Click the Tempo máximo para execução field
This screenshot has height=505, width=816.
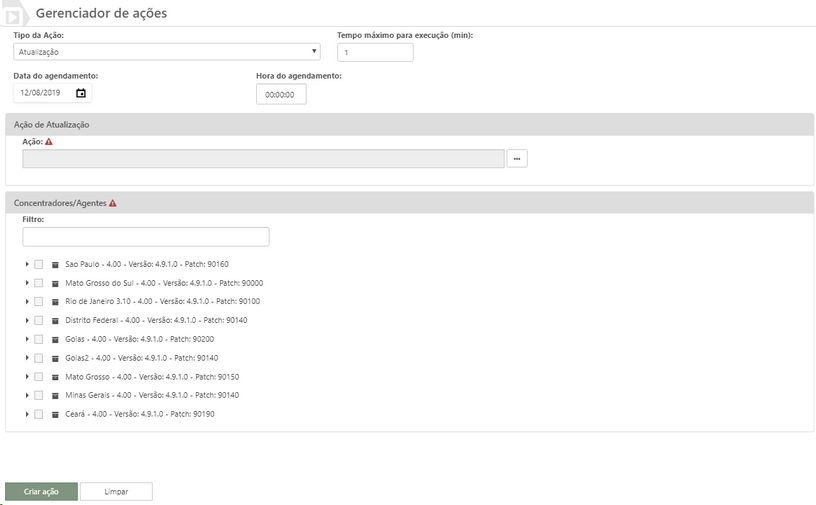[x=375, y=53]
